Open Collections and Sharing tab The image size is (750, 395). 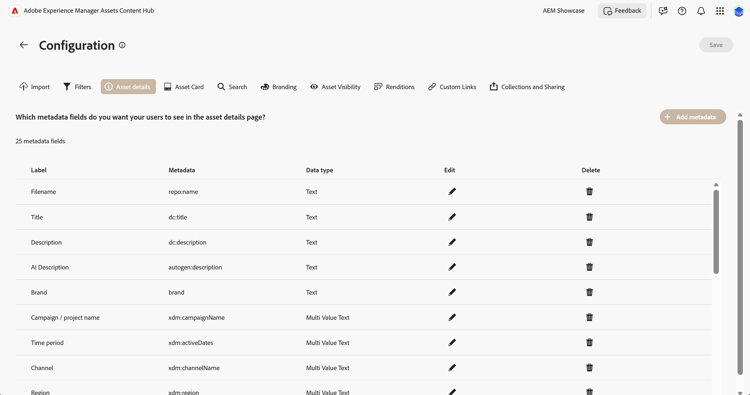527,87
